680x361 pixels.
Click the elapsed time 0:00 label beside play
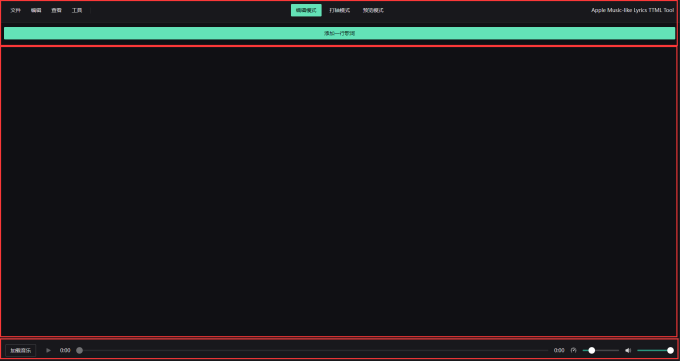65,350
